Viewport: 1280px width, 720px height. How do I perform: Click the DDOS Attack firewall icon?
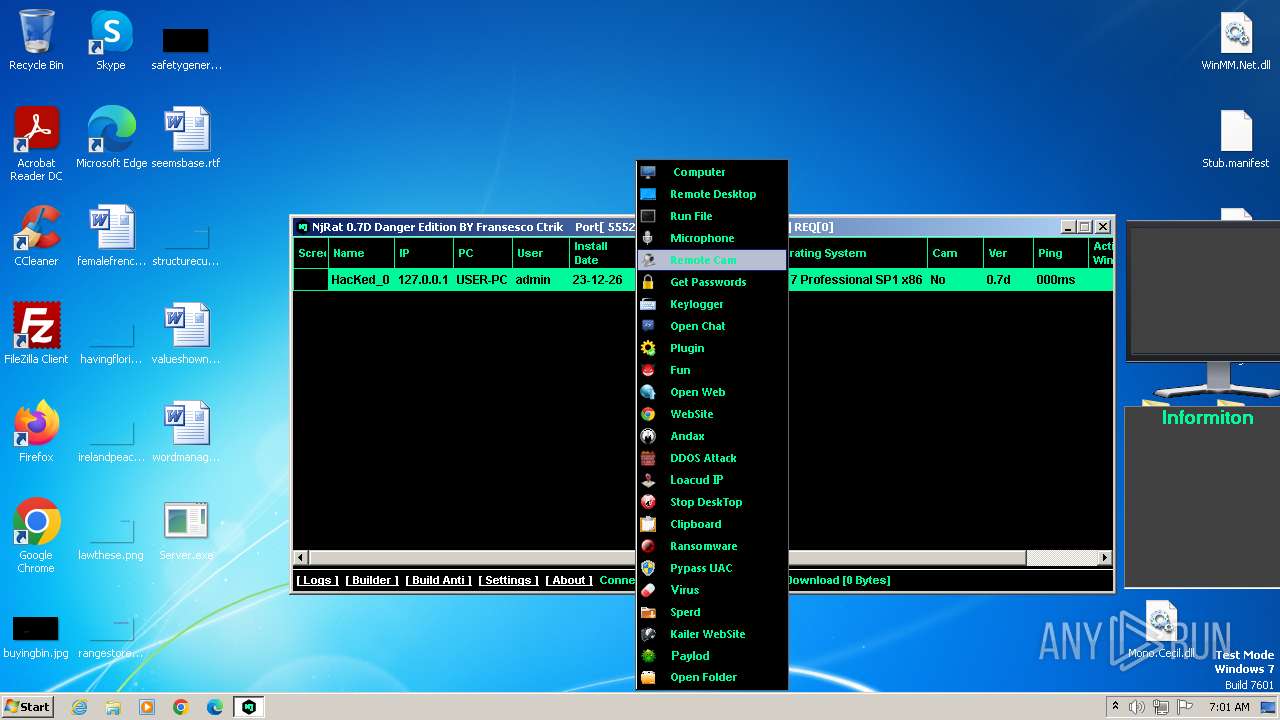648,458
